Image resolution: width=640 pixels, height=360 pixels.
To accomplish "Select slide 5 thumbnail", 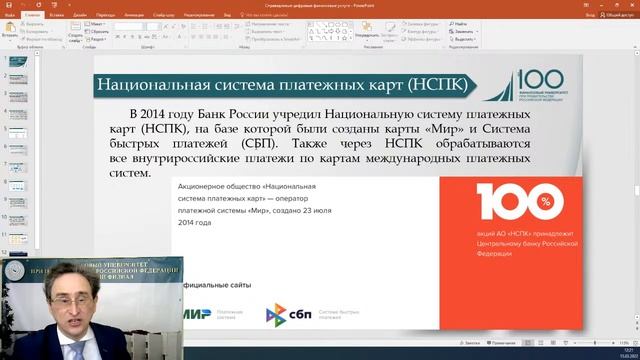I will (18, 133).
